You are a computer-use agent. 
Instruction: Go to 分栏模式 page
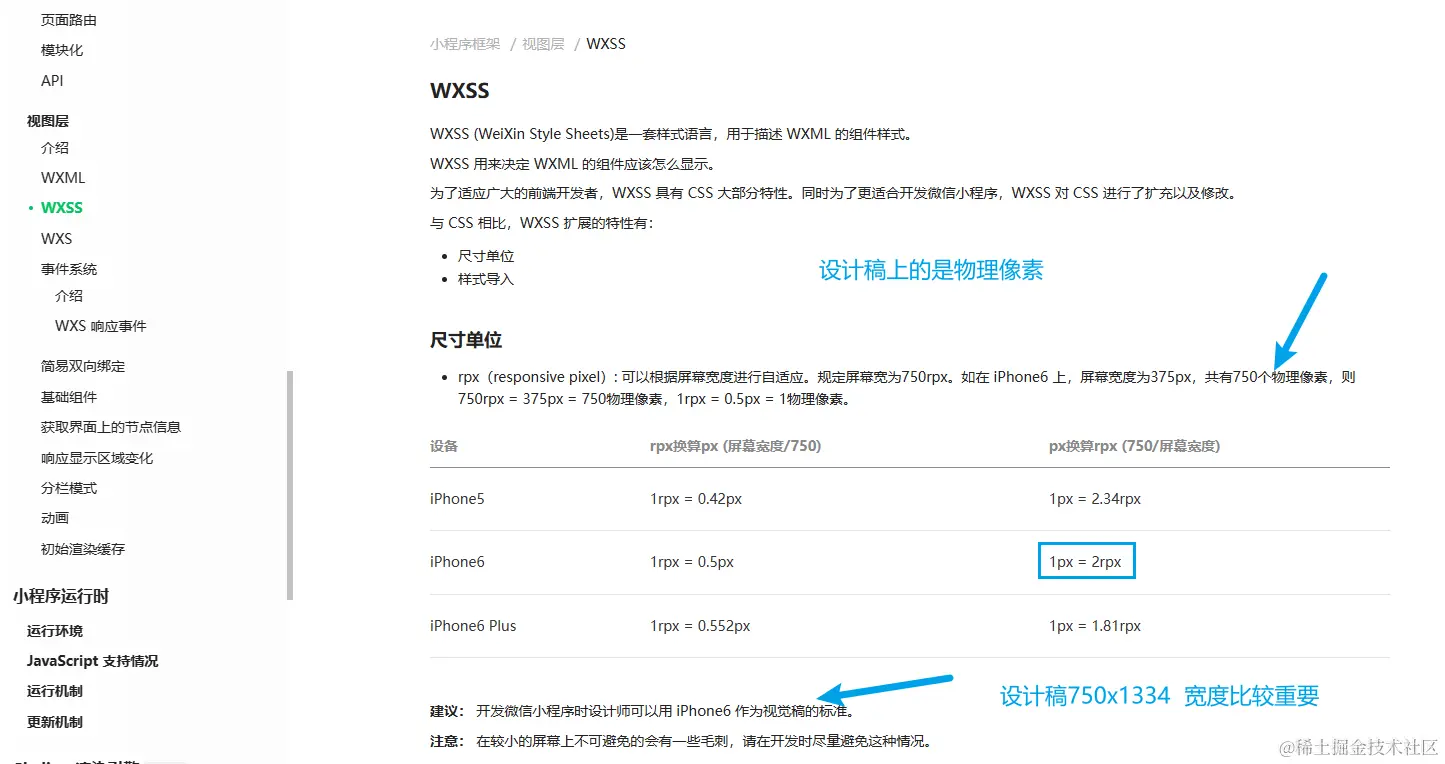(69, 488)
